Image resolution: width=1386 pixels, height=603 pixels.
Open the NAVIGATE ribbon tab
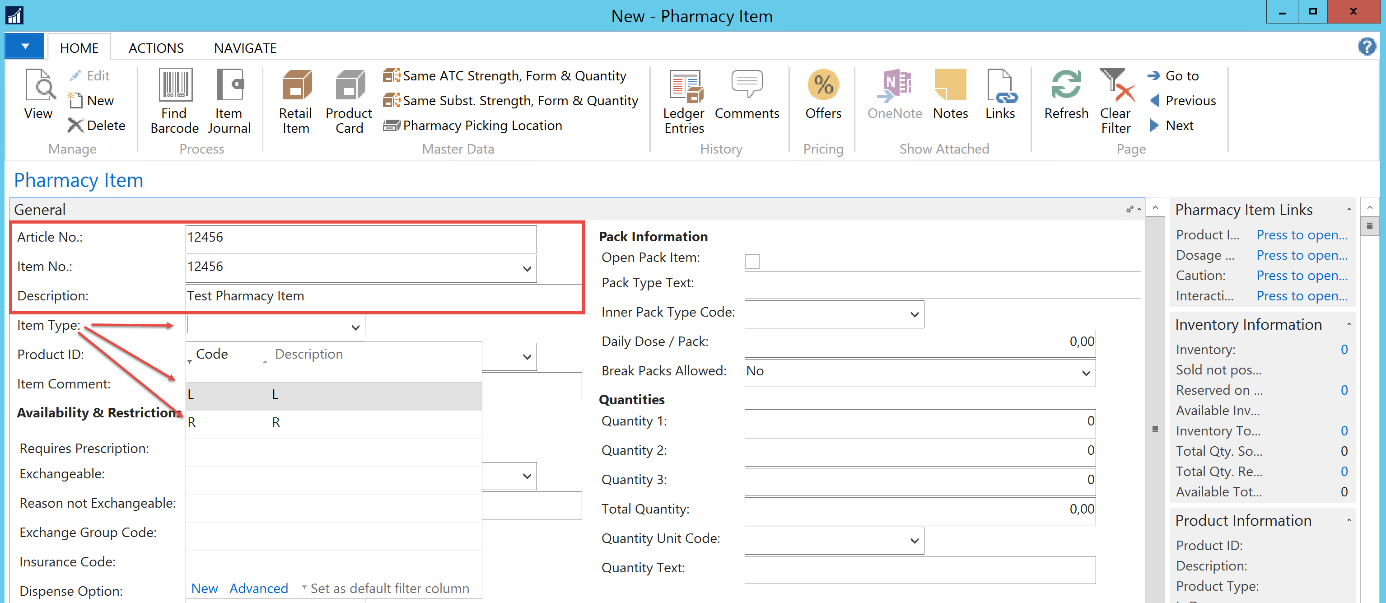tap(245, 48)
